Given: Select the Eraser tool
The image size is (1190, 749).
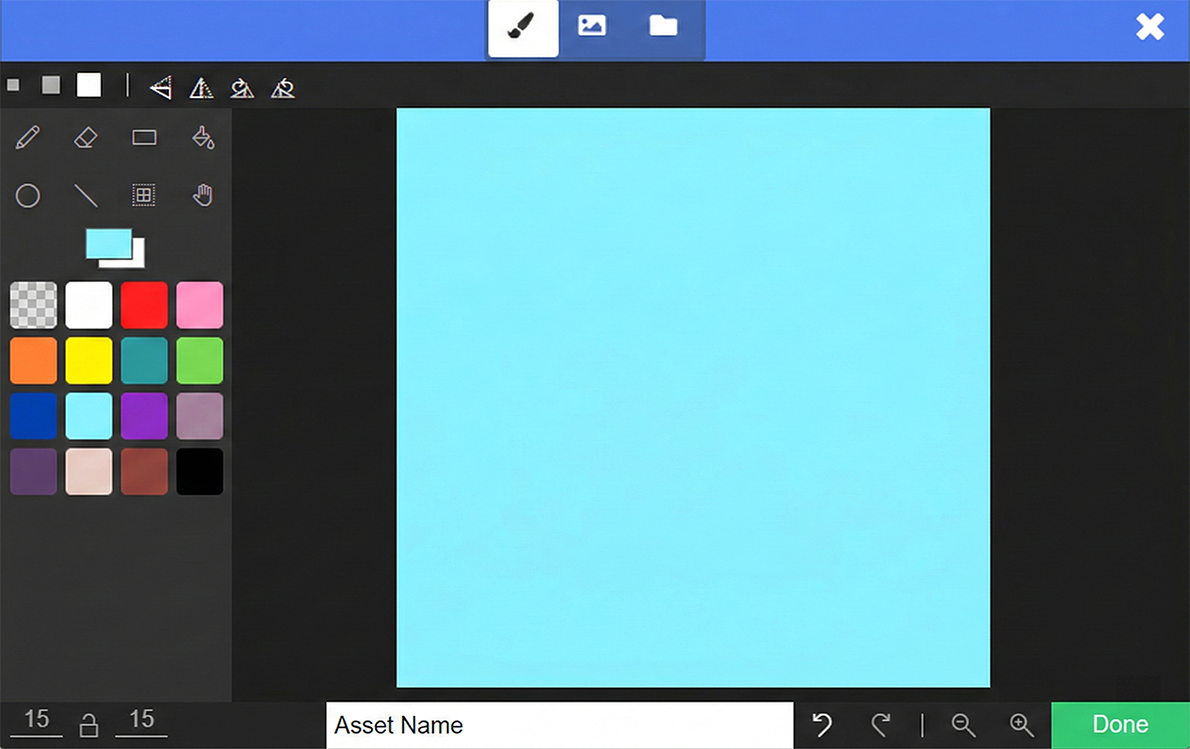Looking at the screenshot, I should (x=86, y=138).
